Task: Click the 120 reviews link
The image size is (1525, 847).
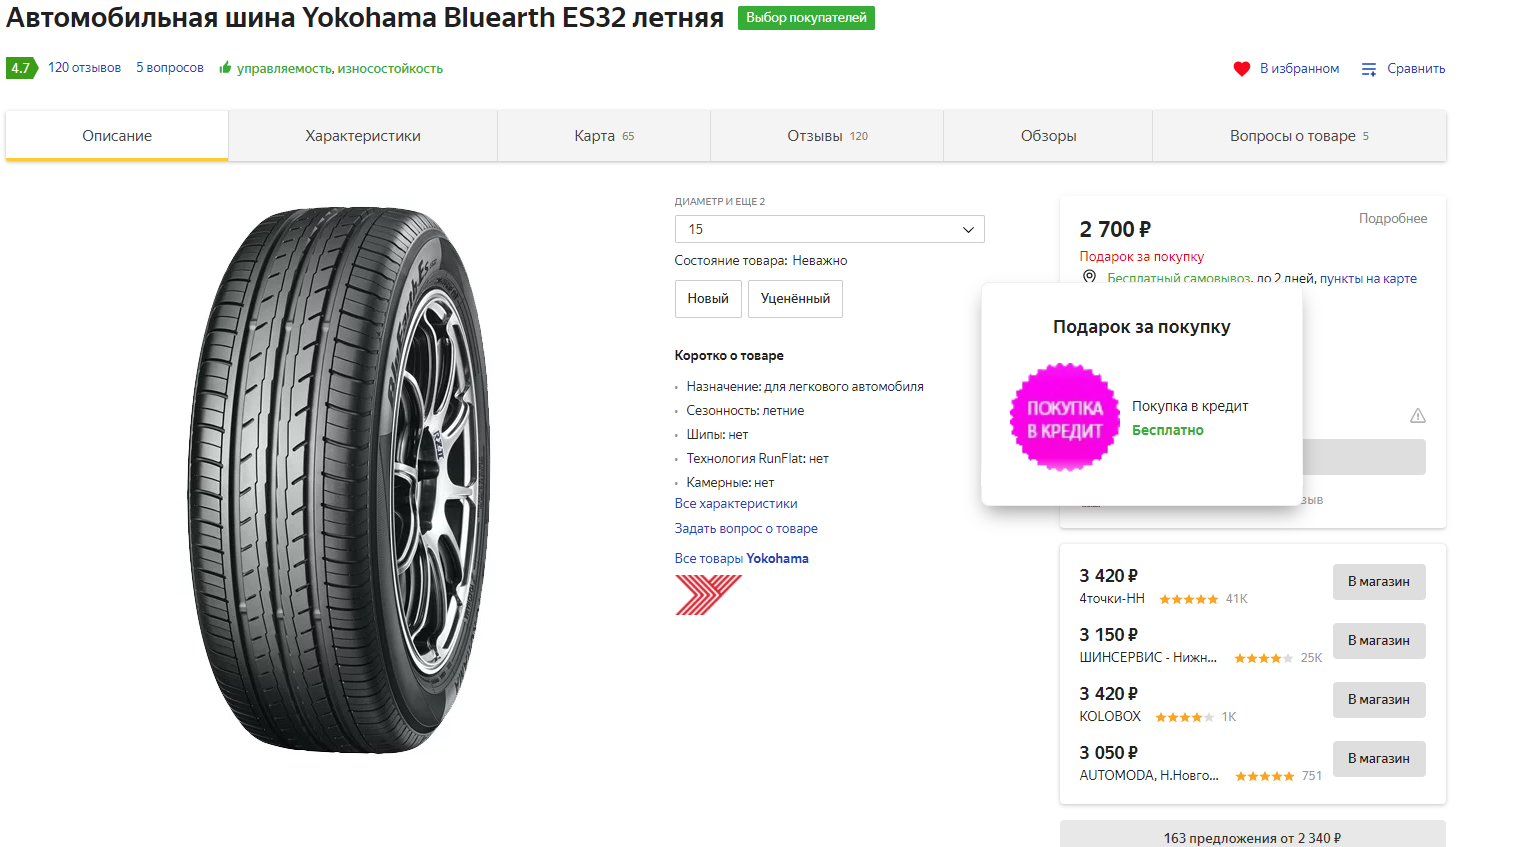Action: 84,68
